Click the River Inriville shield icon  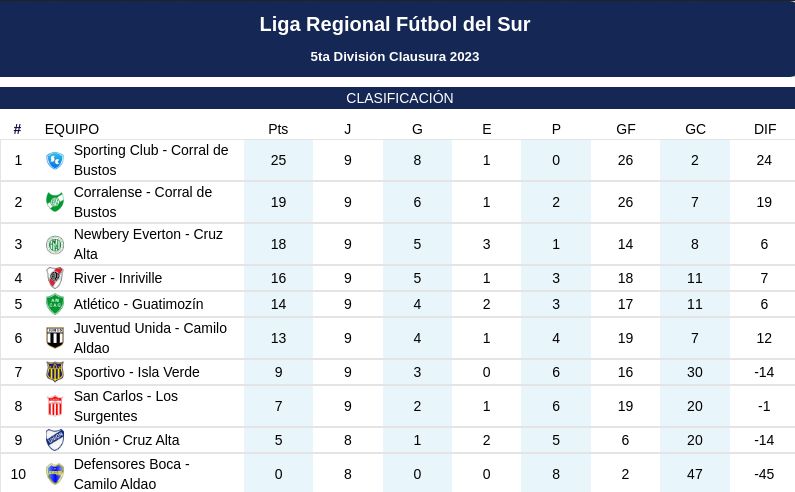click(55, 278)
